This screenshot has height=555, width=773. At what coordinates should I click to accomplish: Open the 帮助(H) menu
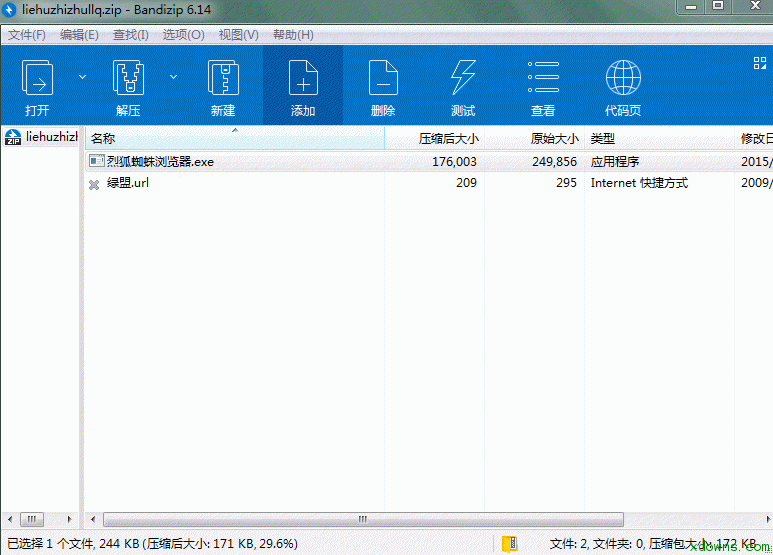tap(293, 35)
